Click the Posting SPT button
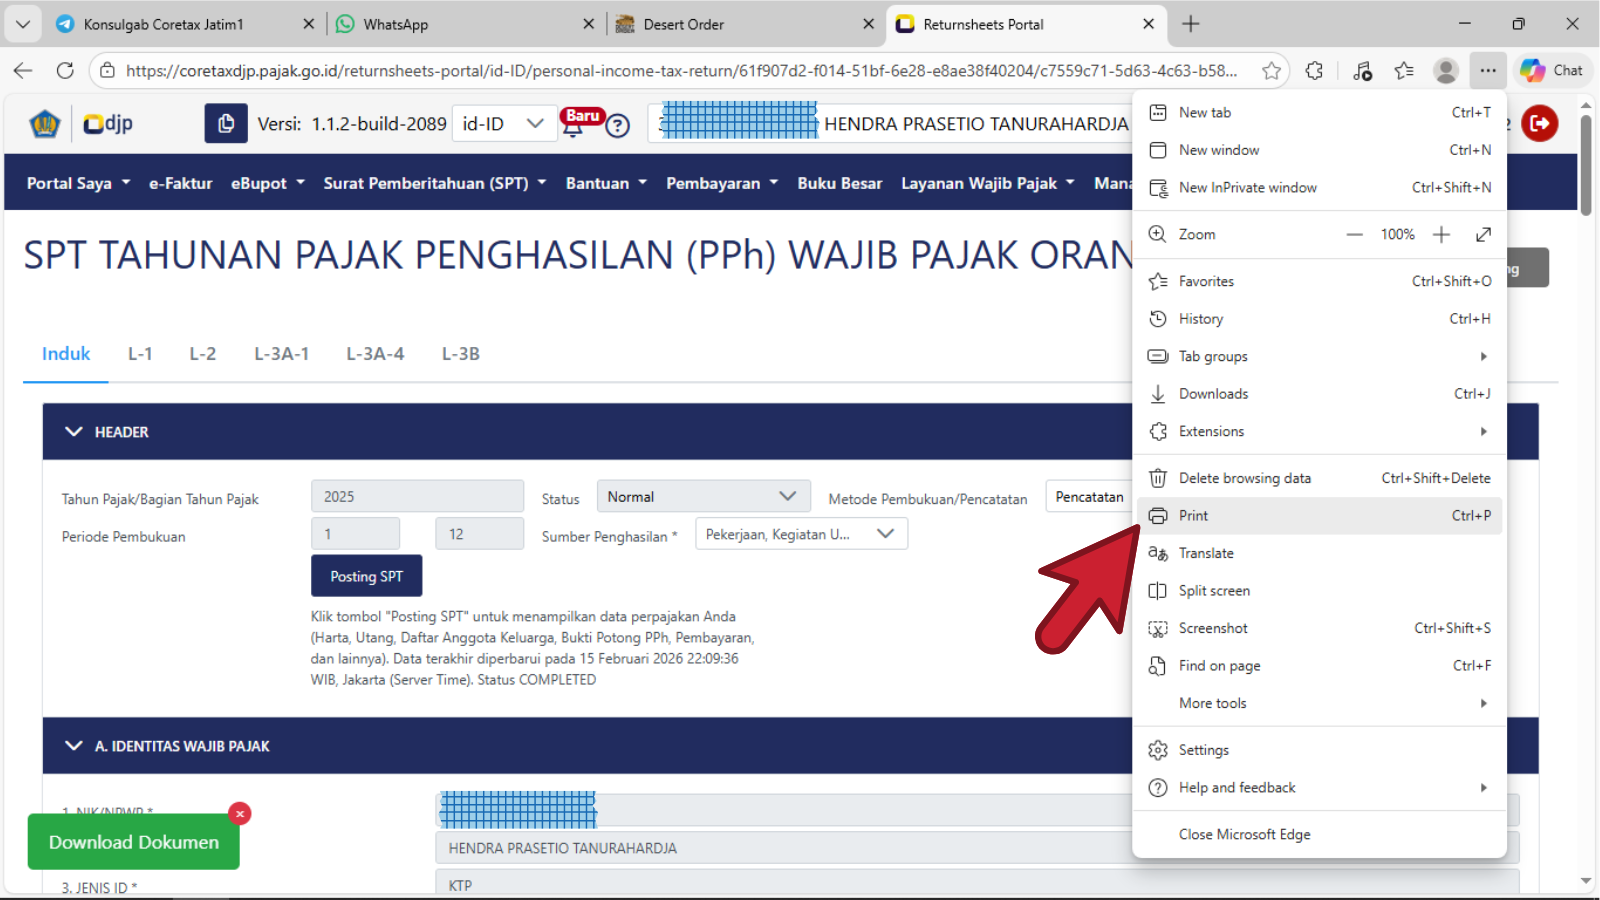This screenshot has width=1600, height=900. 366,576
